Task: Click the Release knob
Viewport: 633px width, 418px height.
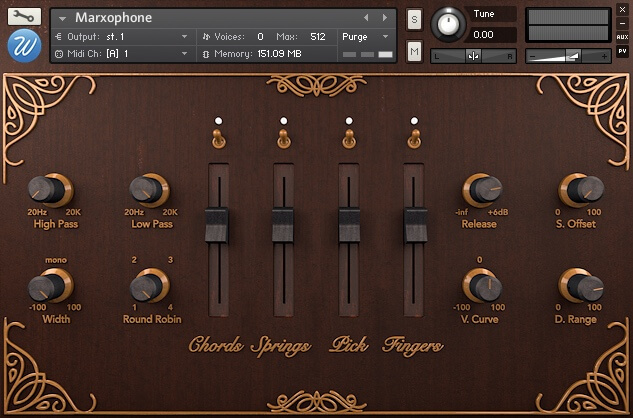Action: pyautogui.click(x=482, y=190)
